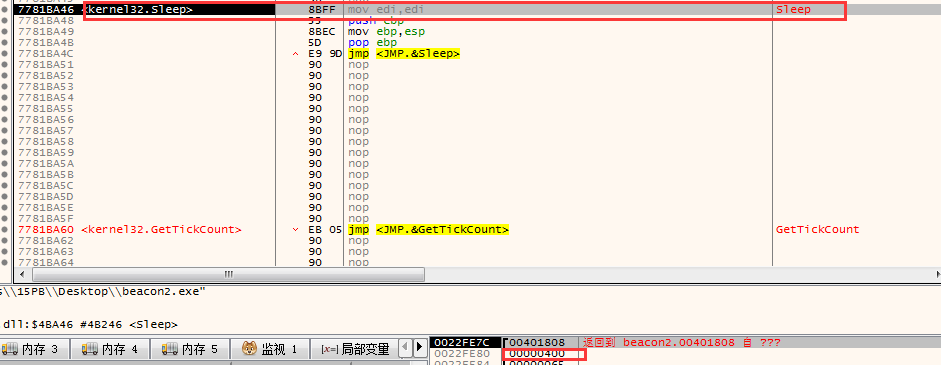
Task: Click the disassembly horizontal scrollbar thumb
Action: click(x=229, y=274)
